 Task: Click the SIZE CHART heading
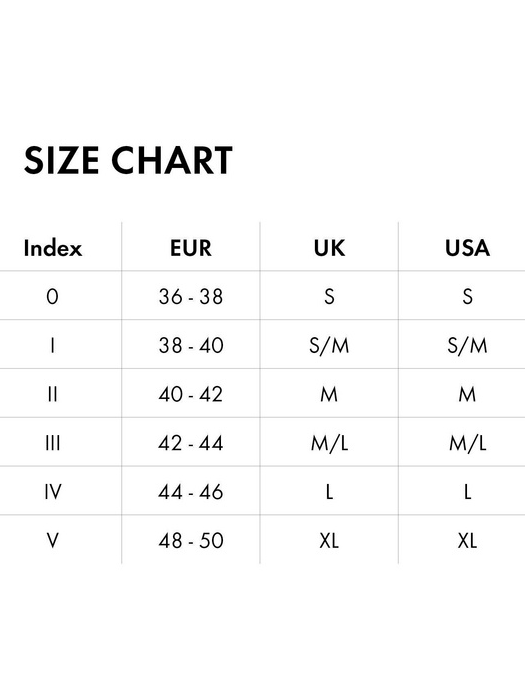tap(128, 160)
